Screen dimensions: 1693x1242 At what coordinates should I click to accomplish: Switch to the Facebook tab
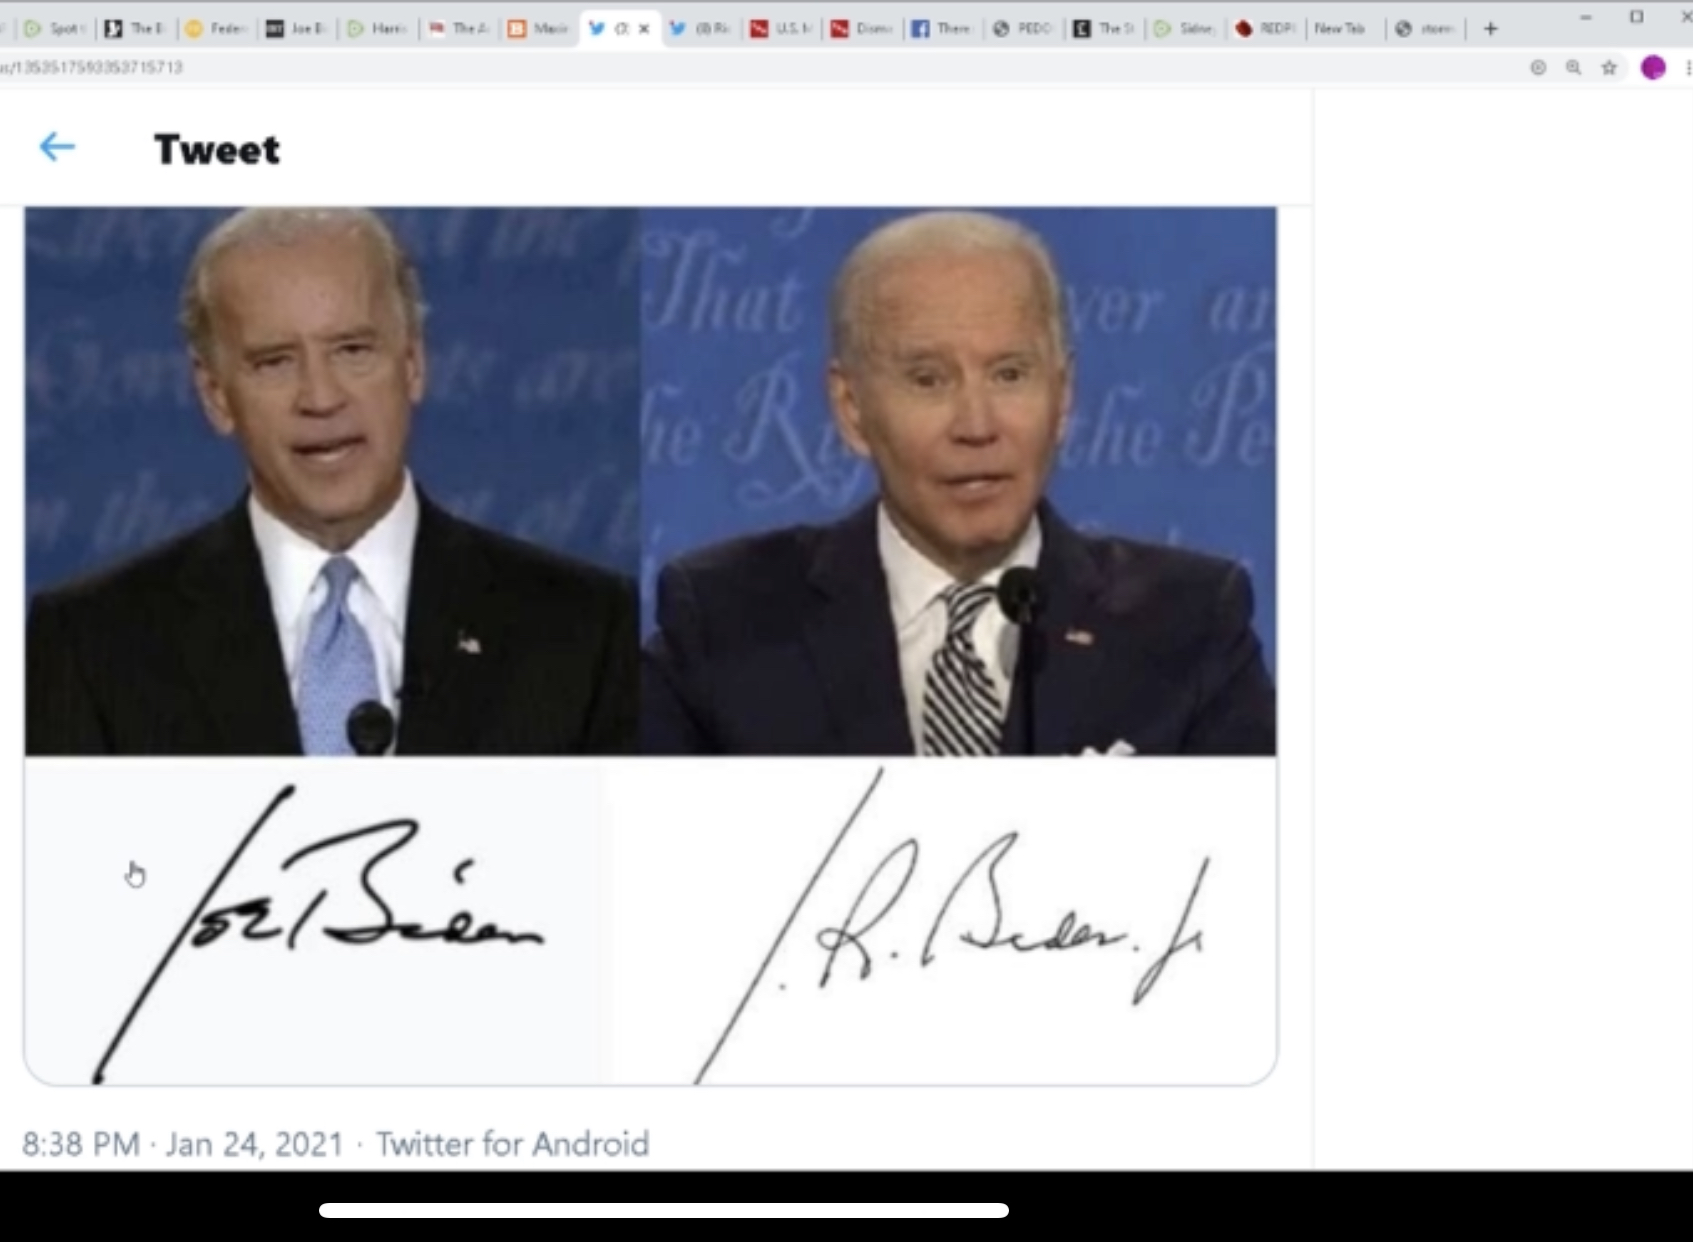(943, 29)
